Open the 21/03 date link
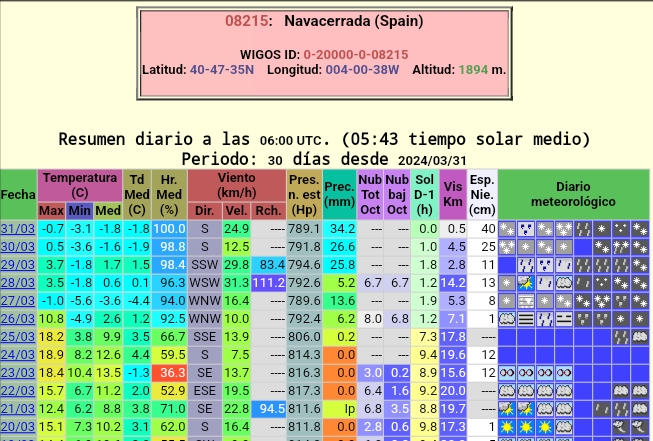The image size is (653, 441). coord(18,409)
